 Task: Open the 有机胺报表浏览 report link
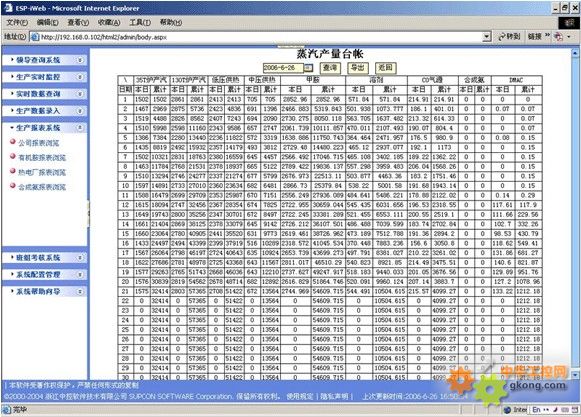point(42,158)
